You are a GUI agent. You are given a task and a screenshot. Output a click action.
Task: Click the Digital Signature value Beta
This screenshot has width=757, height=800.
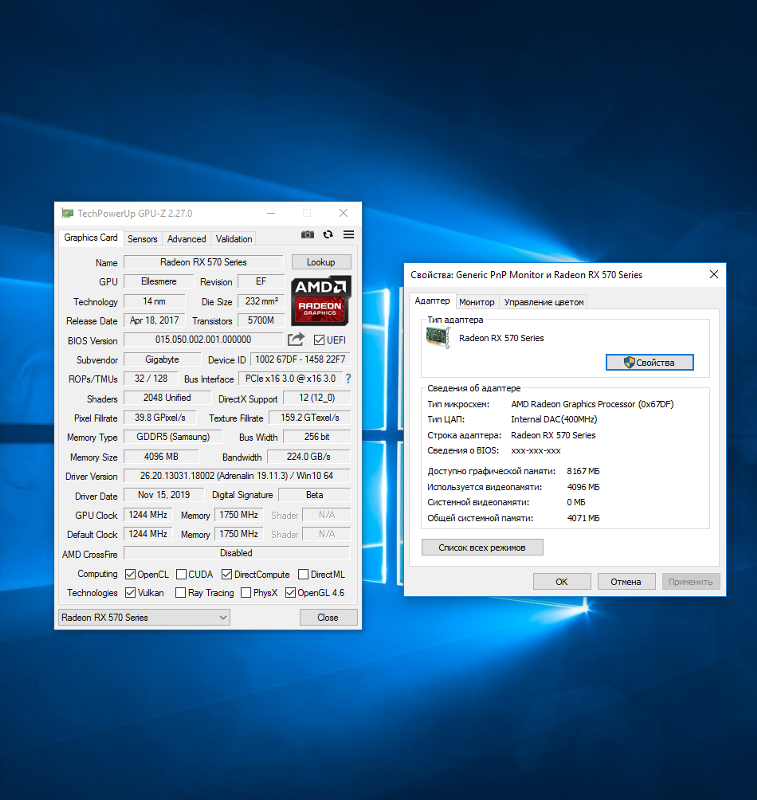pos(314,494)
